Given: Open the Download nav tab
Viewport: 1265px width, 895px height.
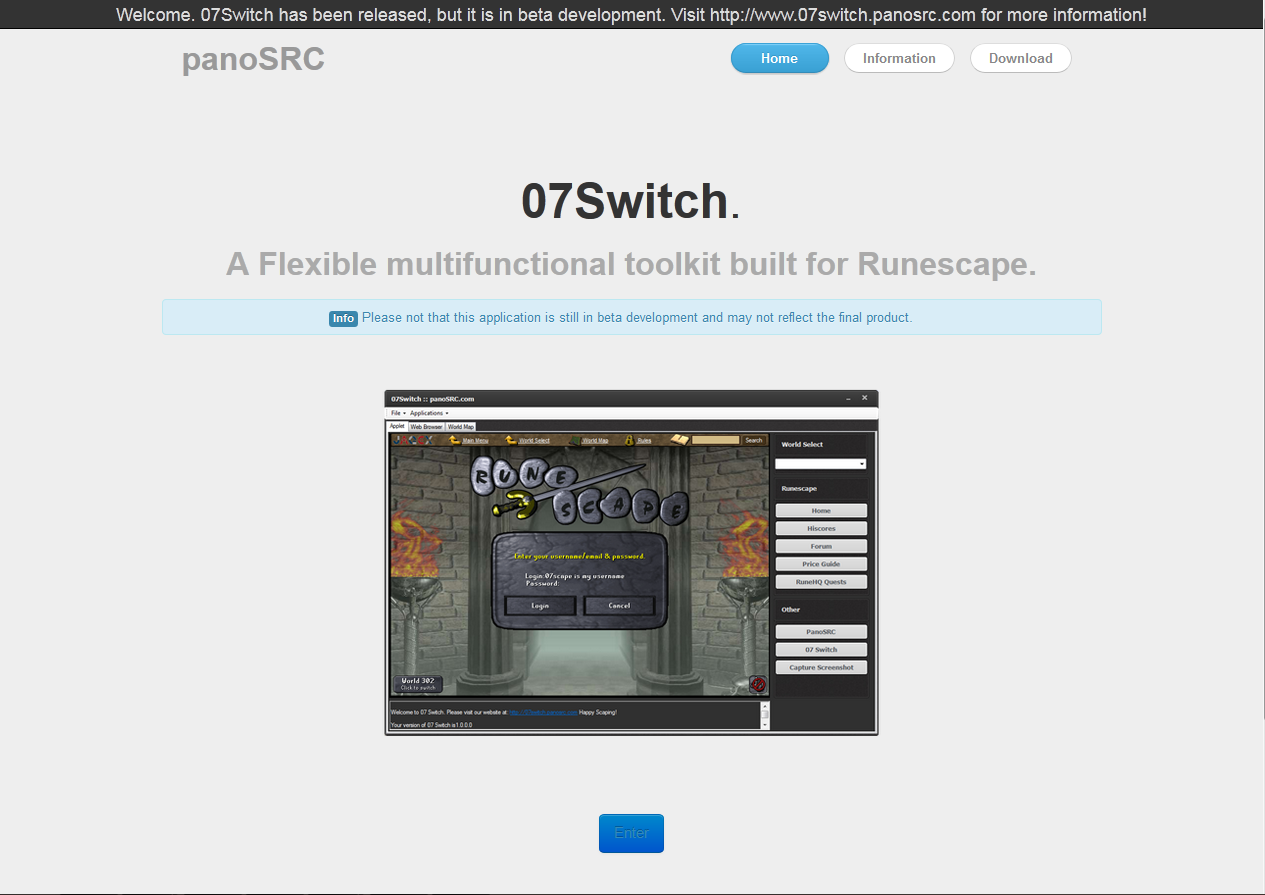Looking at the screenshot, I should (x=1020, y=58).
